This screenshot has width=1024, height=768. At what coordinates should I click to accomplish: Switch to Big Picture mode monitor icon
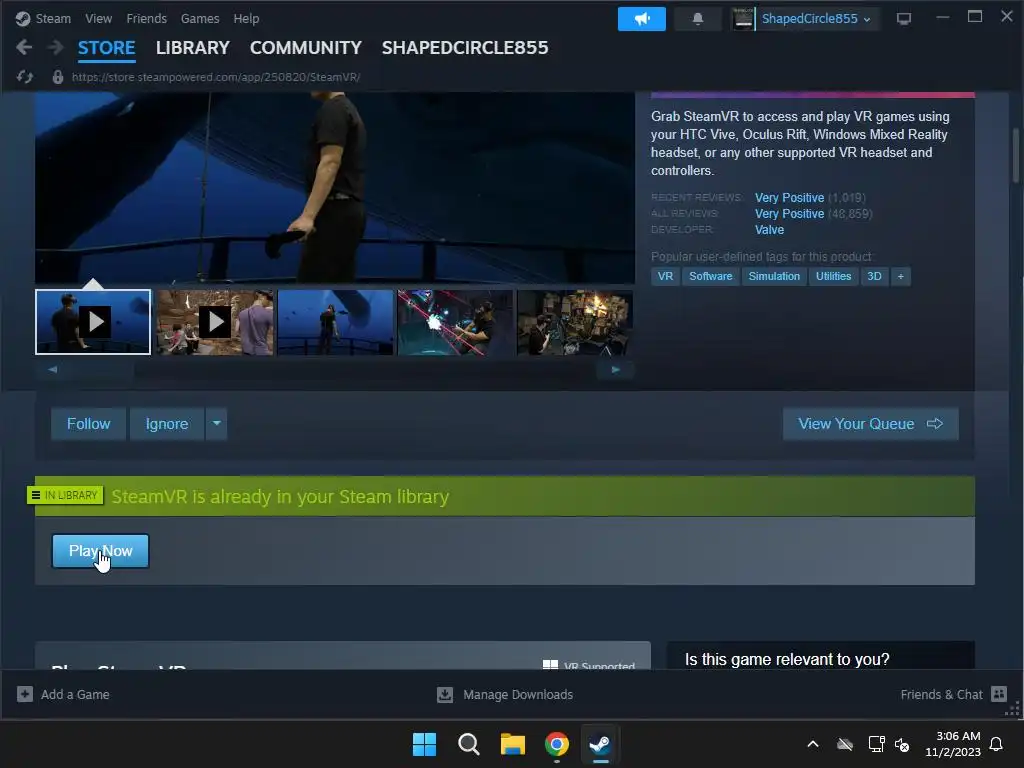(x=903, y=19)
